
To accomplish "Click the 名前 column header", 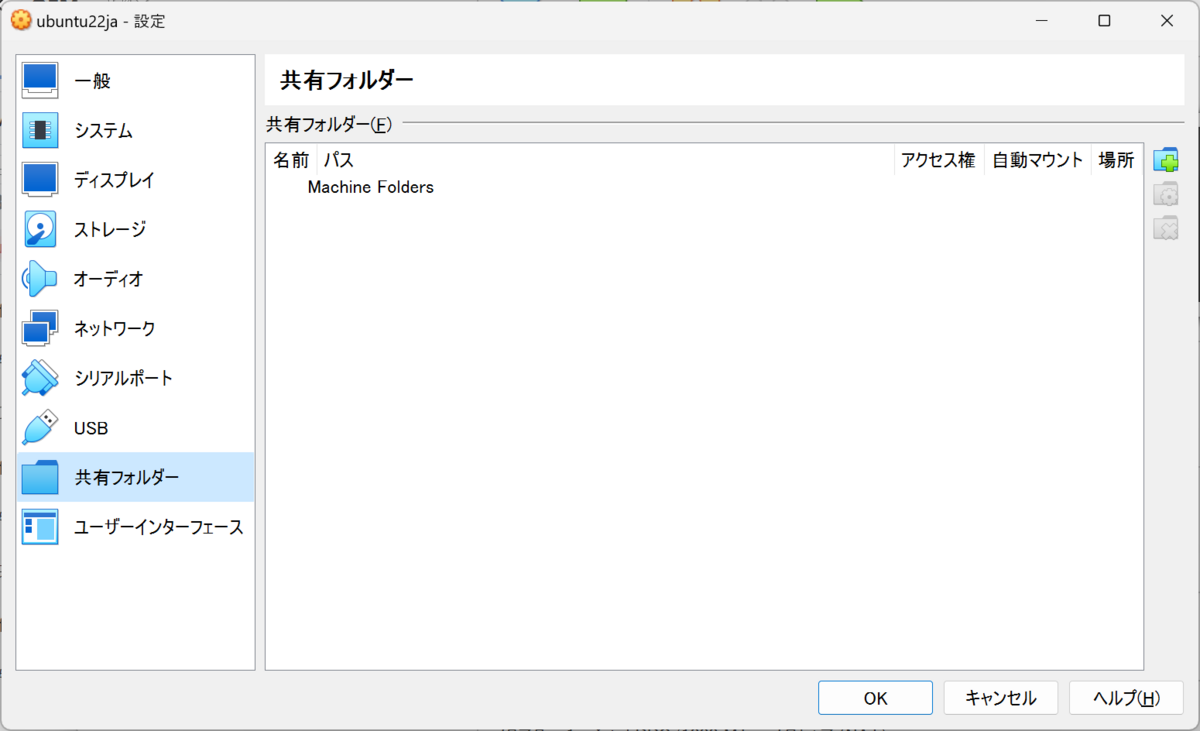I will click(x=292, y=160).
